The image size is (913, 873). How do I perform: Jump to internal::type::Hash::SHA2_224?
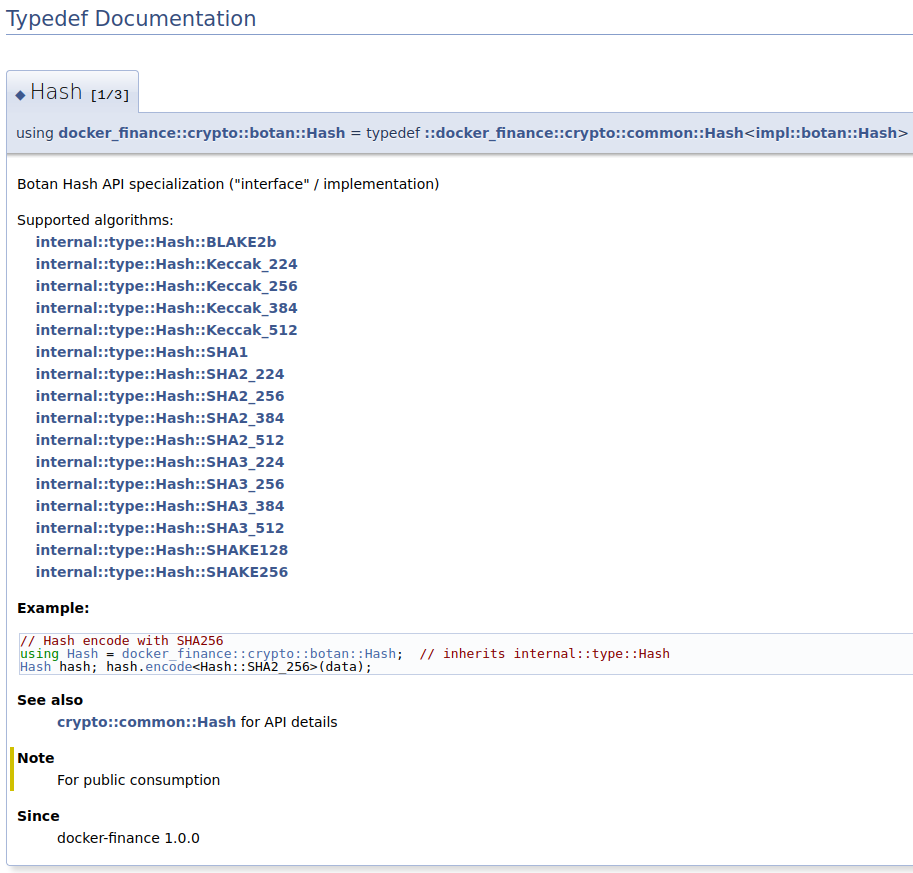[x=160, y=374]
